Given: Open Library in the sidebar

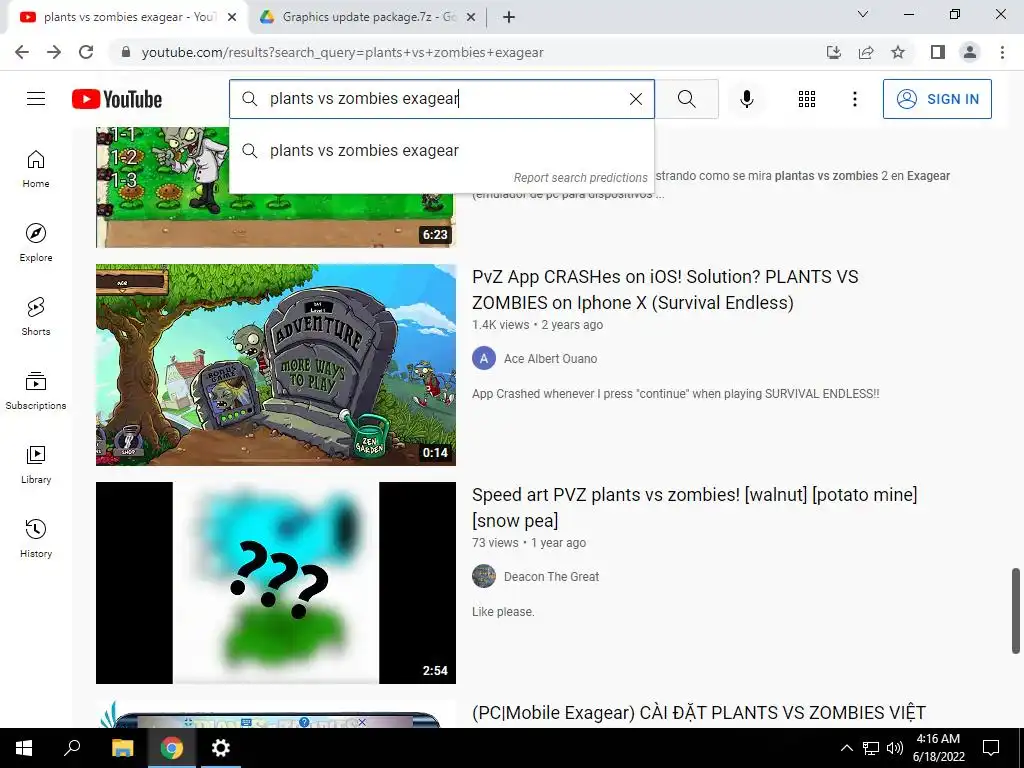Looking at the screenshot, I should pos(36,464).
